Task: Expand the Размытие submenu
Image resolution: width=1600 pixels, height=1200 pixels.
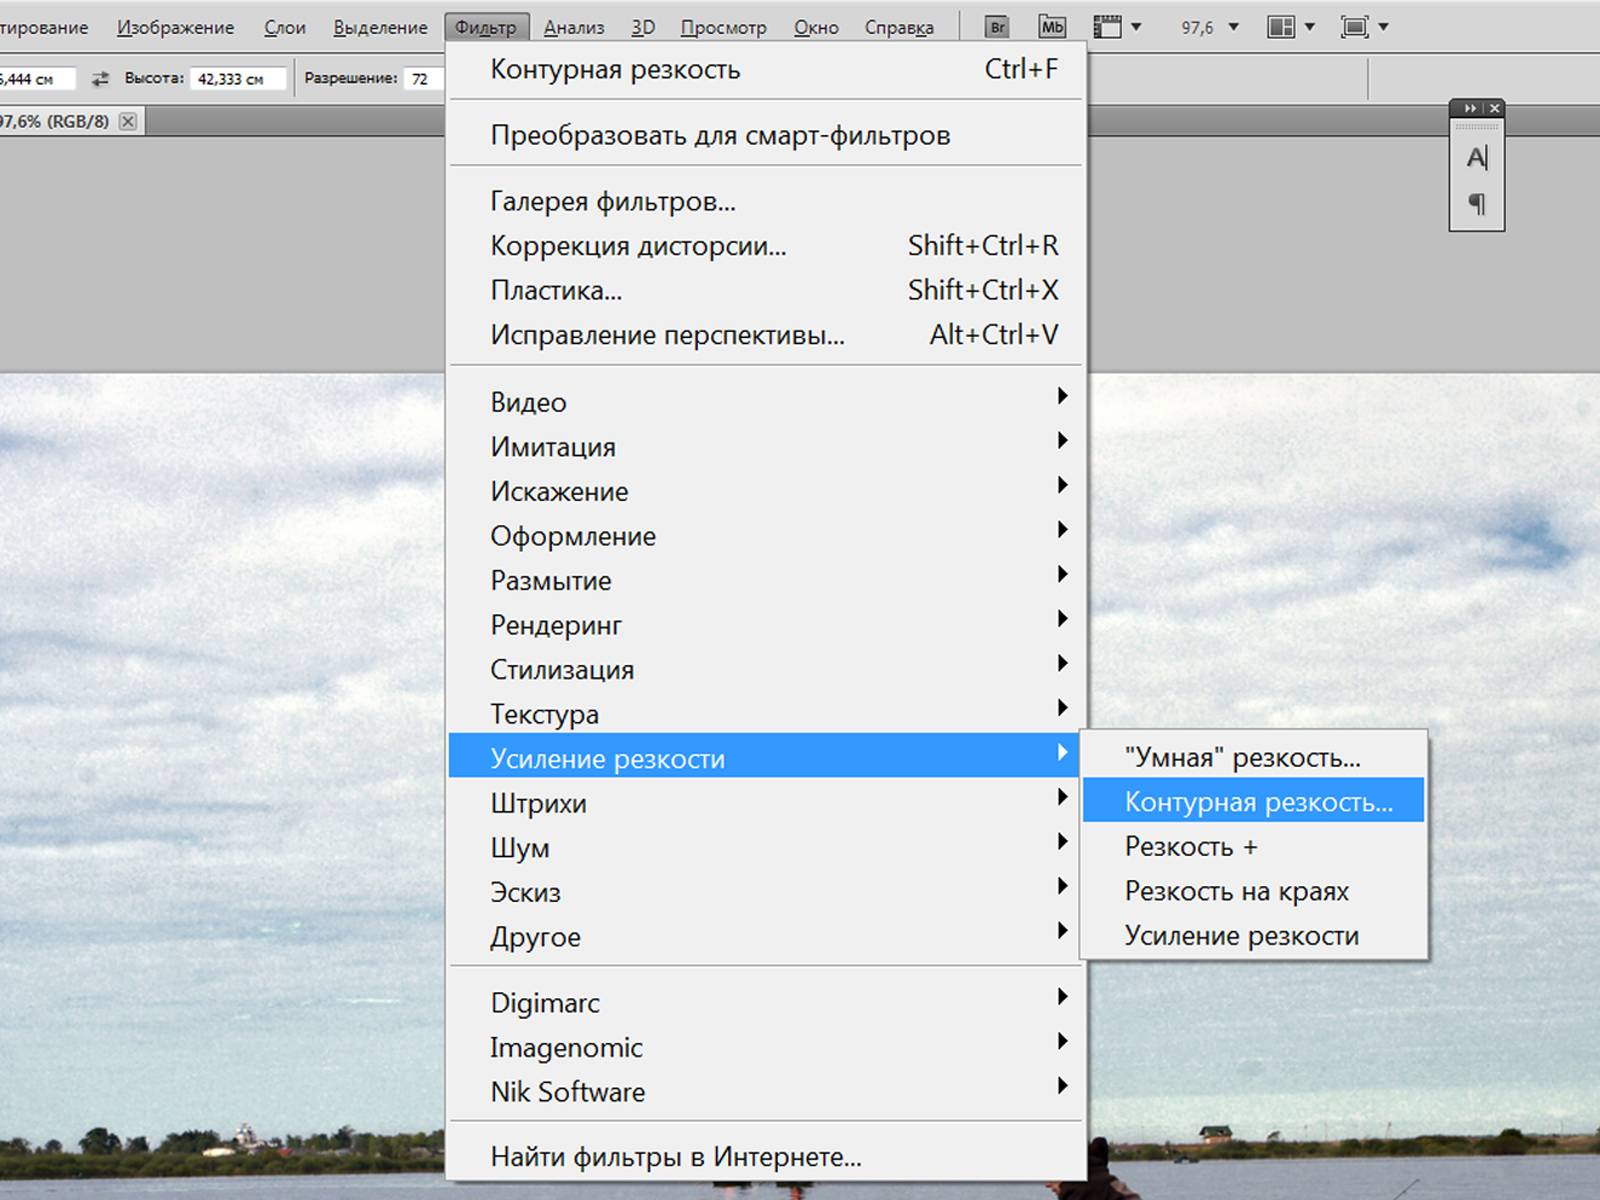Action: point(766,580)
